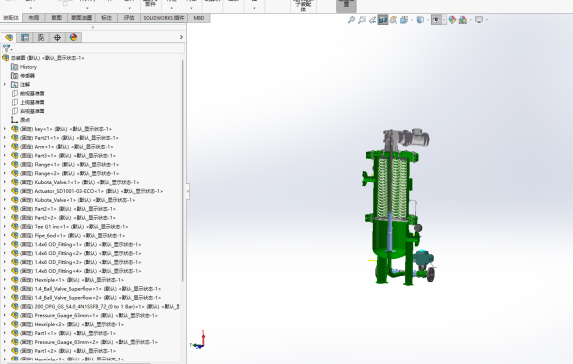
Task: Expand the key<1> component
Action: (x=5, y=129)
